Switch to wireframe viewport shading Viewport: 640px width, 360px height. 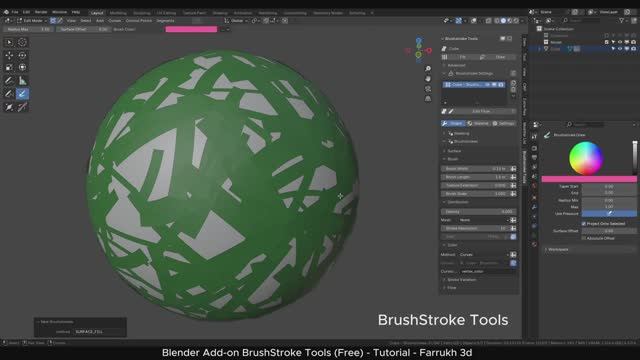(497, 20)
